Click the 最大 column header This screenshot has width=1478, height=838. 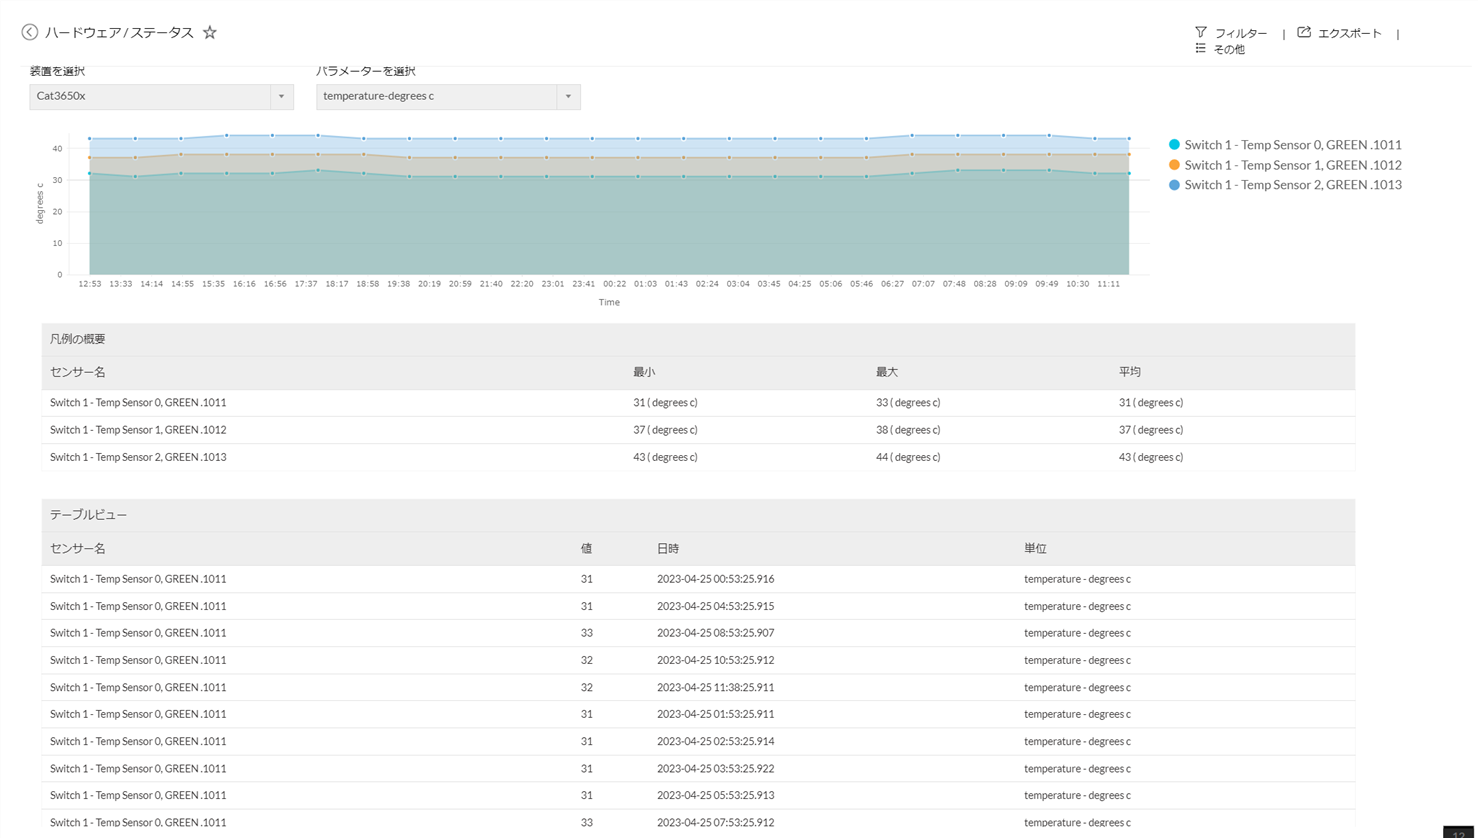click(x=887, y=372)
